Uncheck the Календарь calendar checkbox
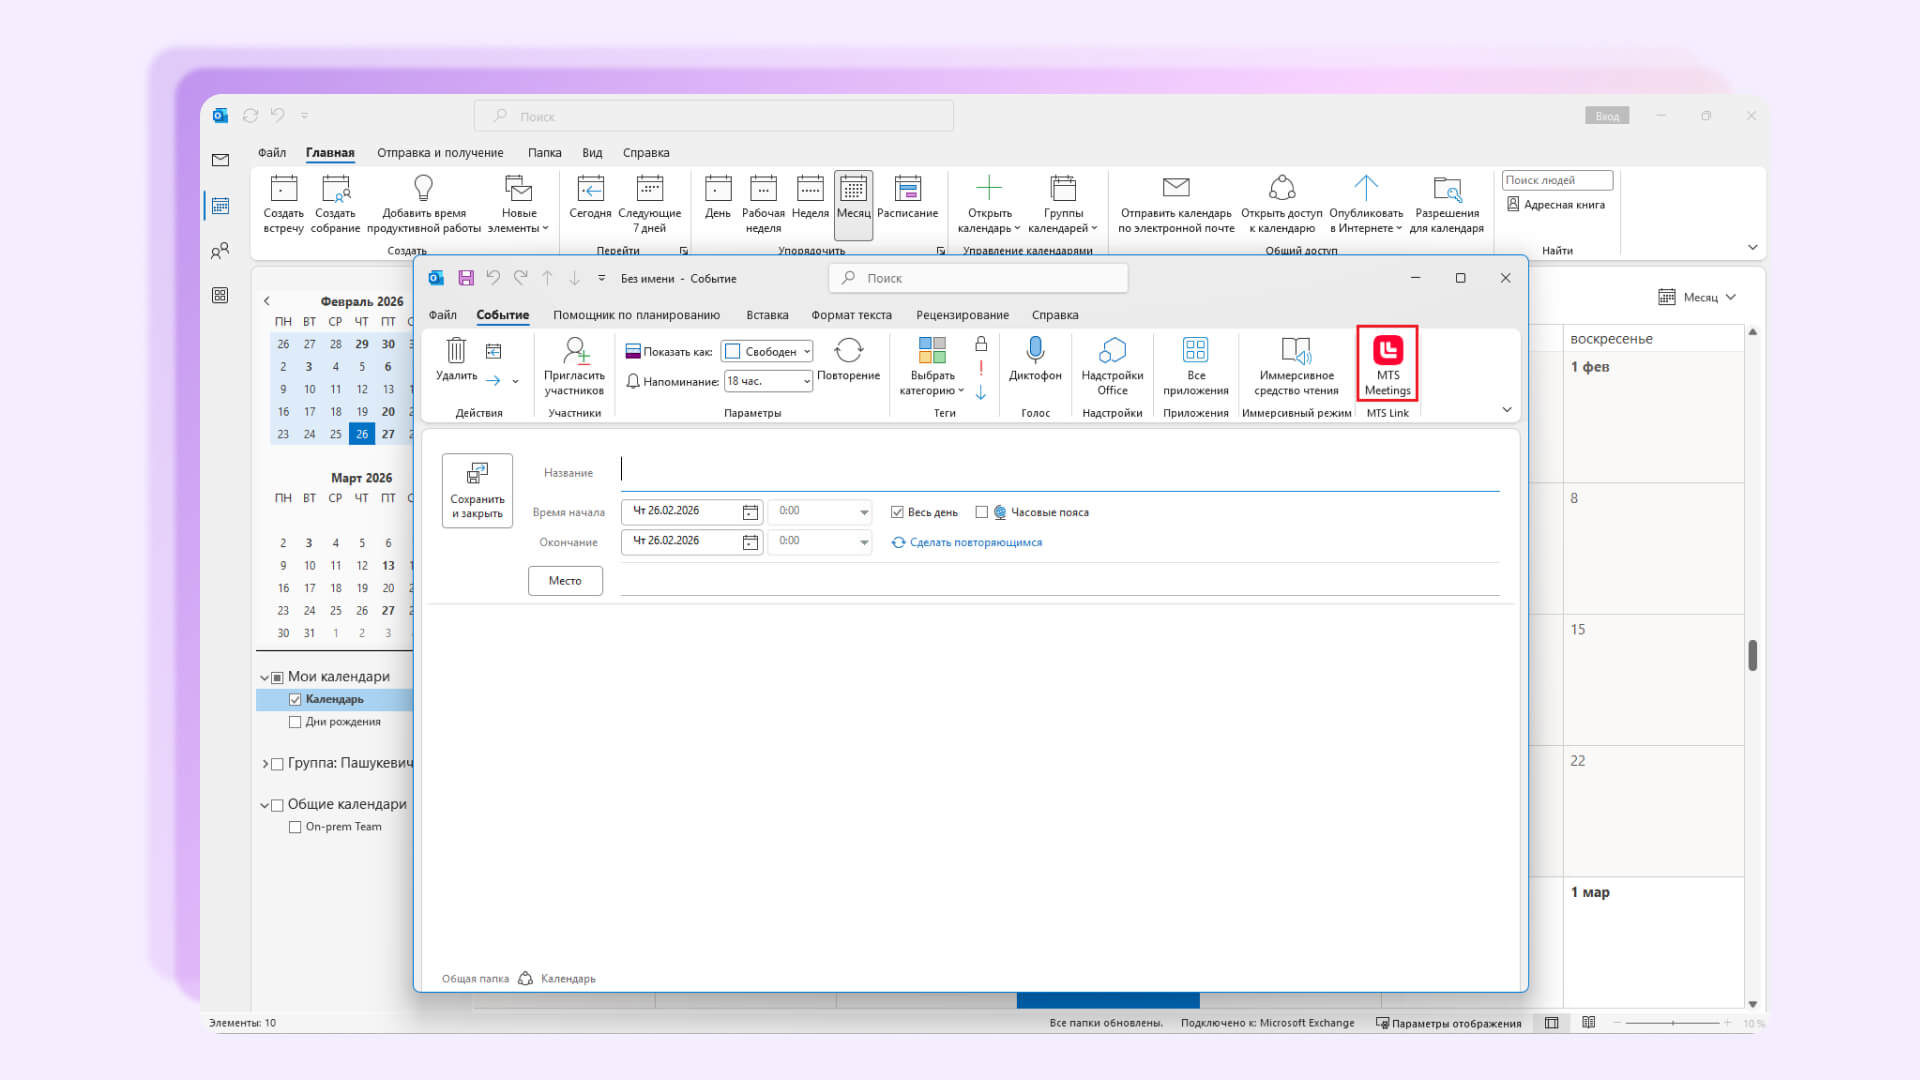 [x=295, y=700]
